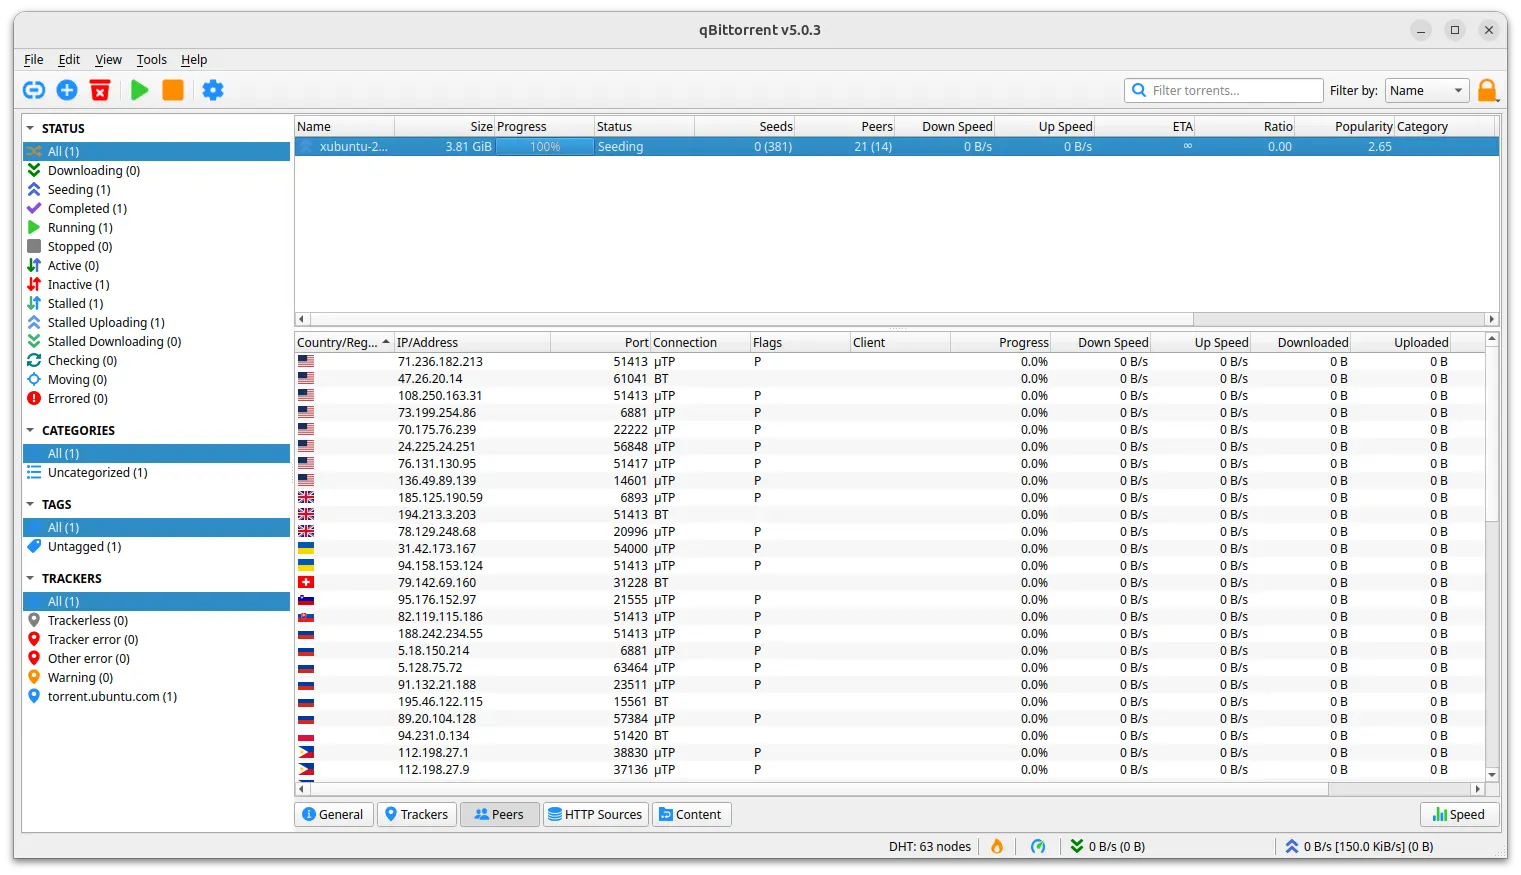Image resolution: width=1521 pixels, height=875 pixels.
Task: Collapse the TAGS section
Action: 30,505
